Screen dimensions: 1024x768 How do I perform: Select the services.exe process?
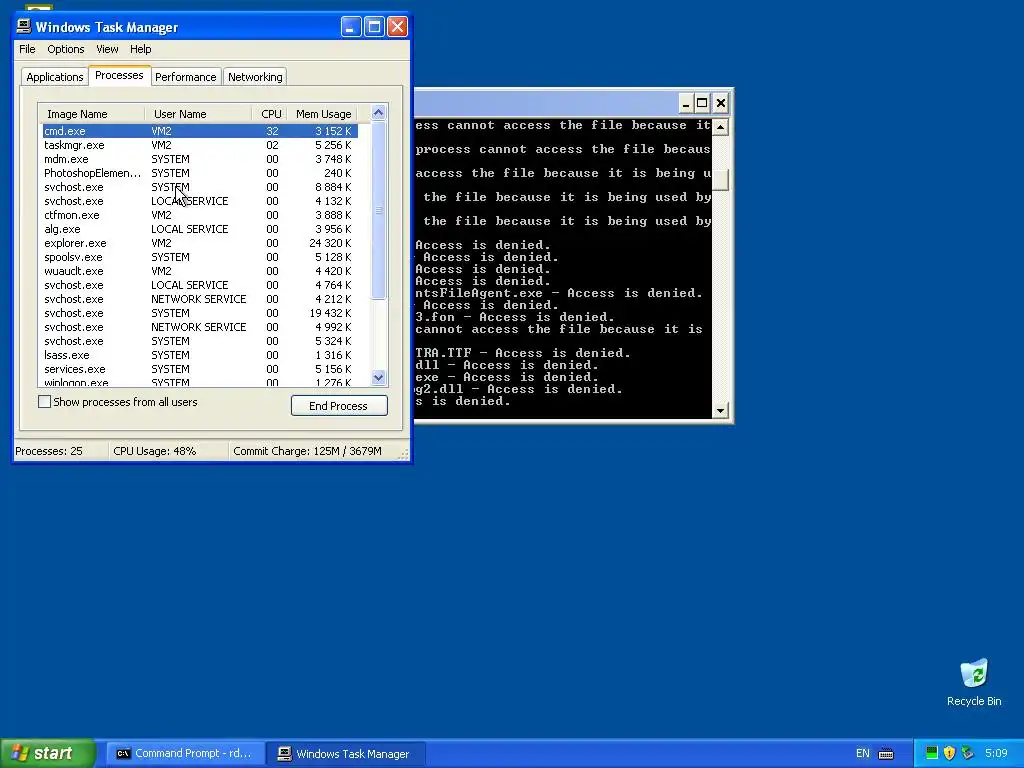[200, 369]
